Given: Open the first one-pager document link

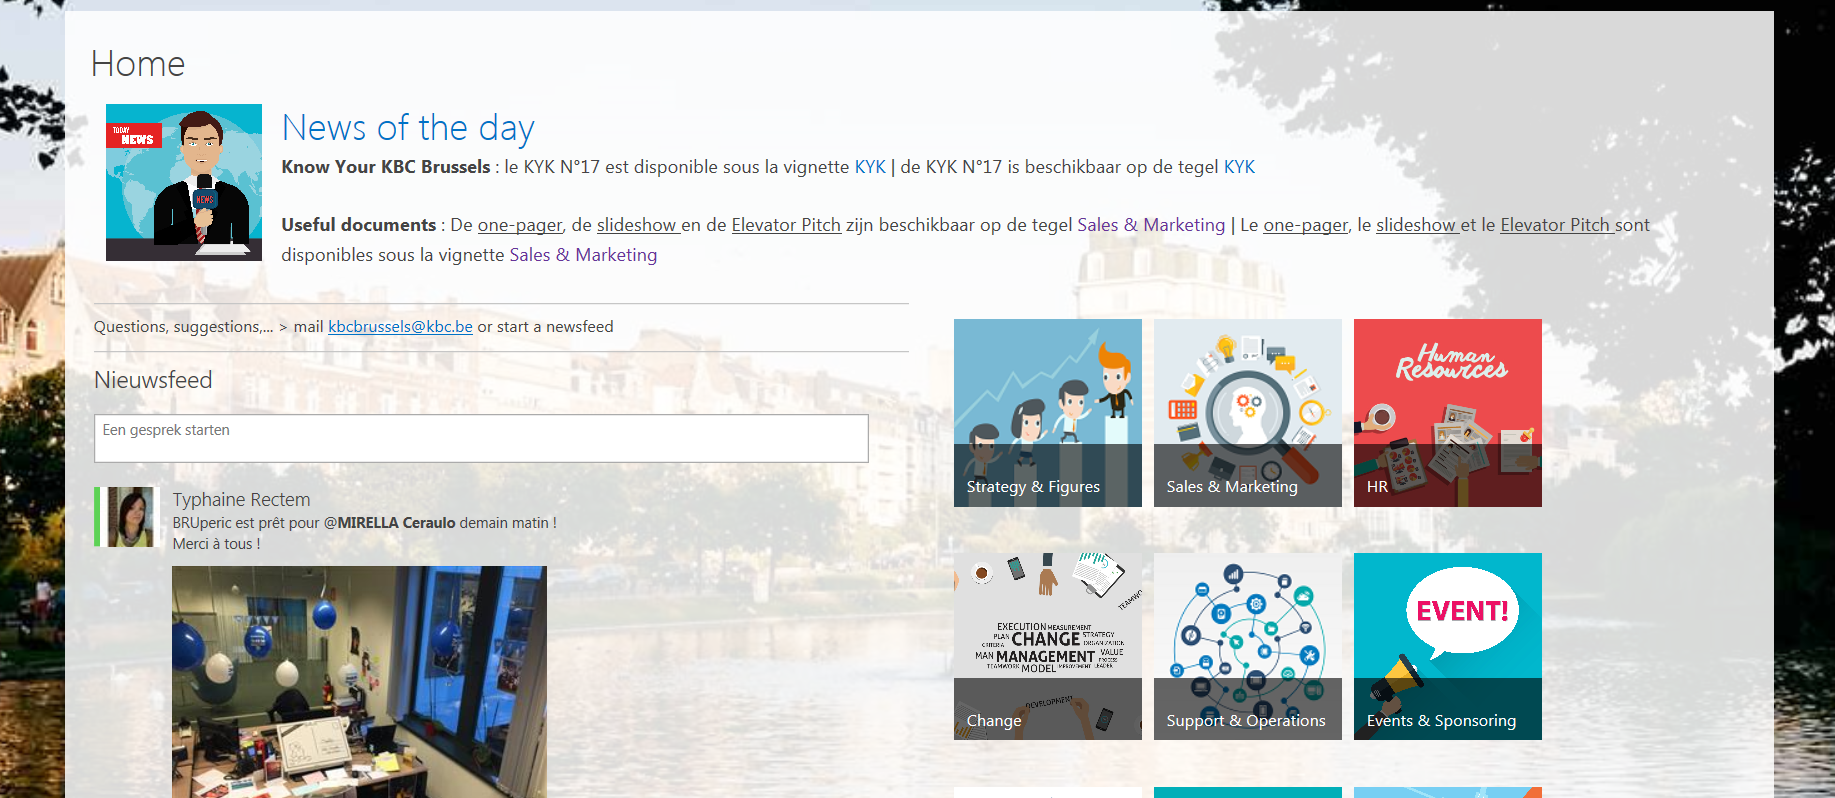Looking at the screenshot, I should [x=520, y=225].
